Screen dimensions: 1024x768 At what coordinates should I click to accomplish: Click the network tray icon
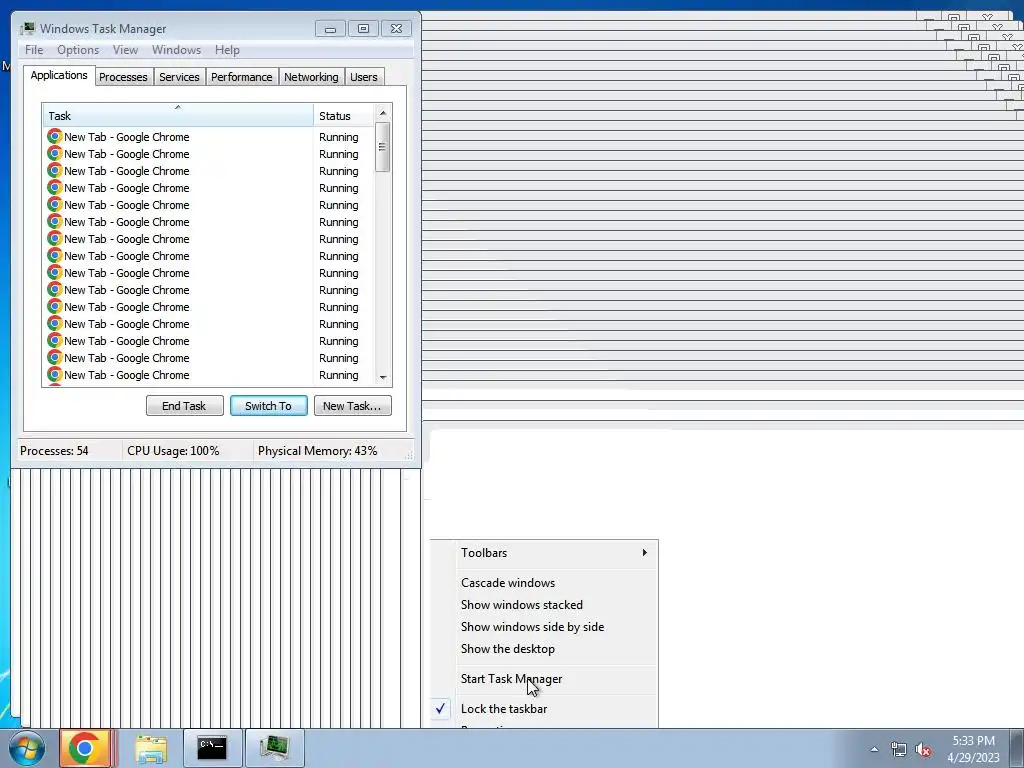tap(899, 749)
